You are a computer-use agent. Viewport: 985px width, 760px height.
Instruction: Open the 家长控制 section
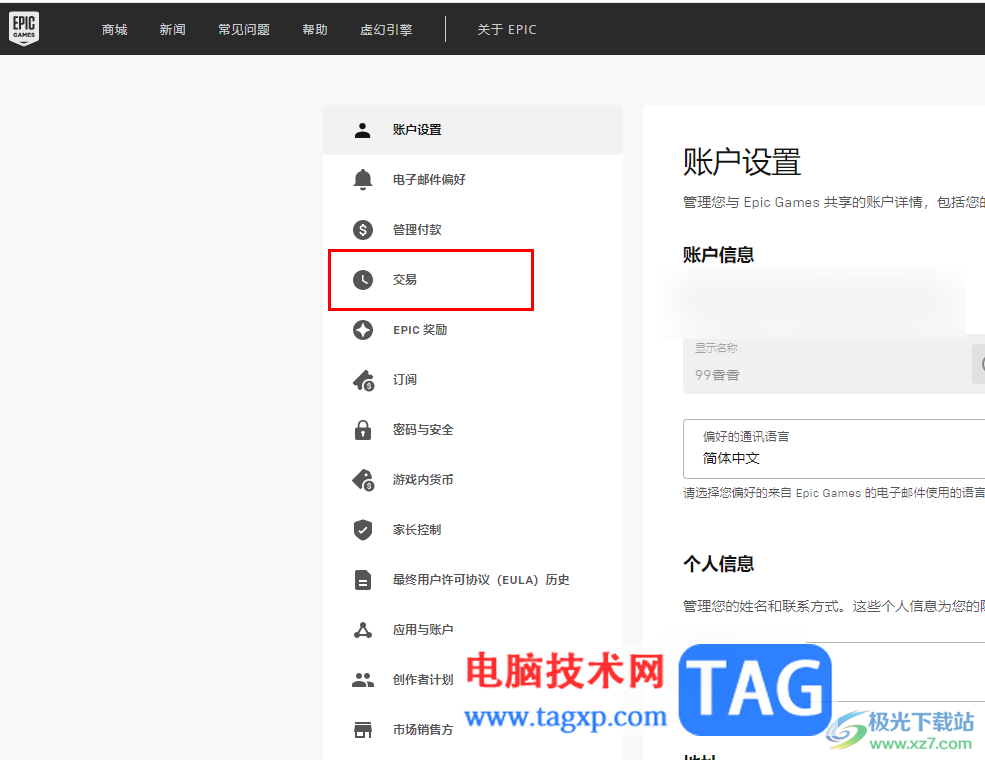click(x=473, y=529)
